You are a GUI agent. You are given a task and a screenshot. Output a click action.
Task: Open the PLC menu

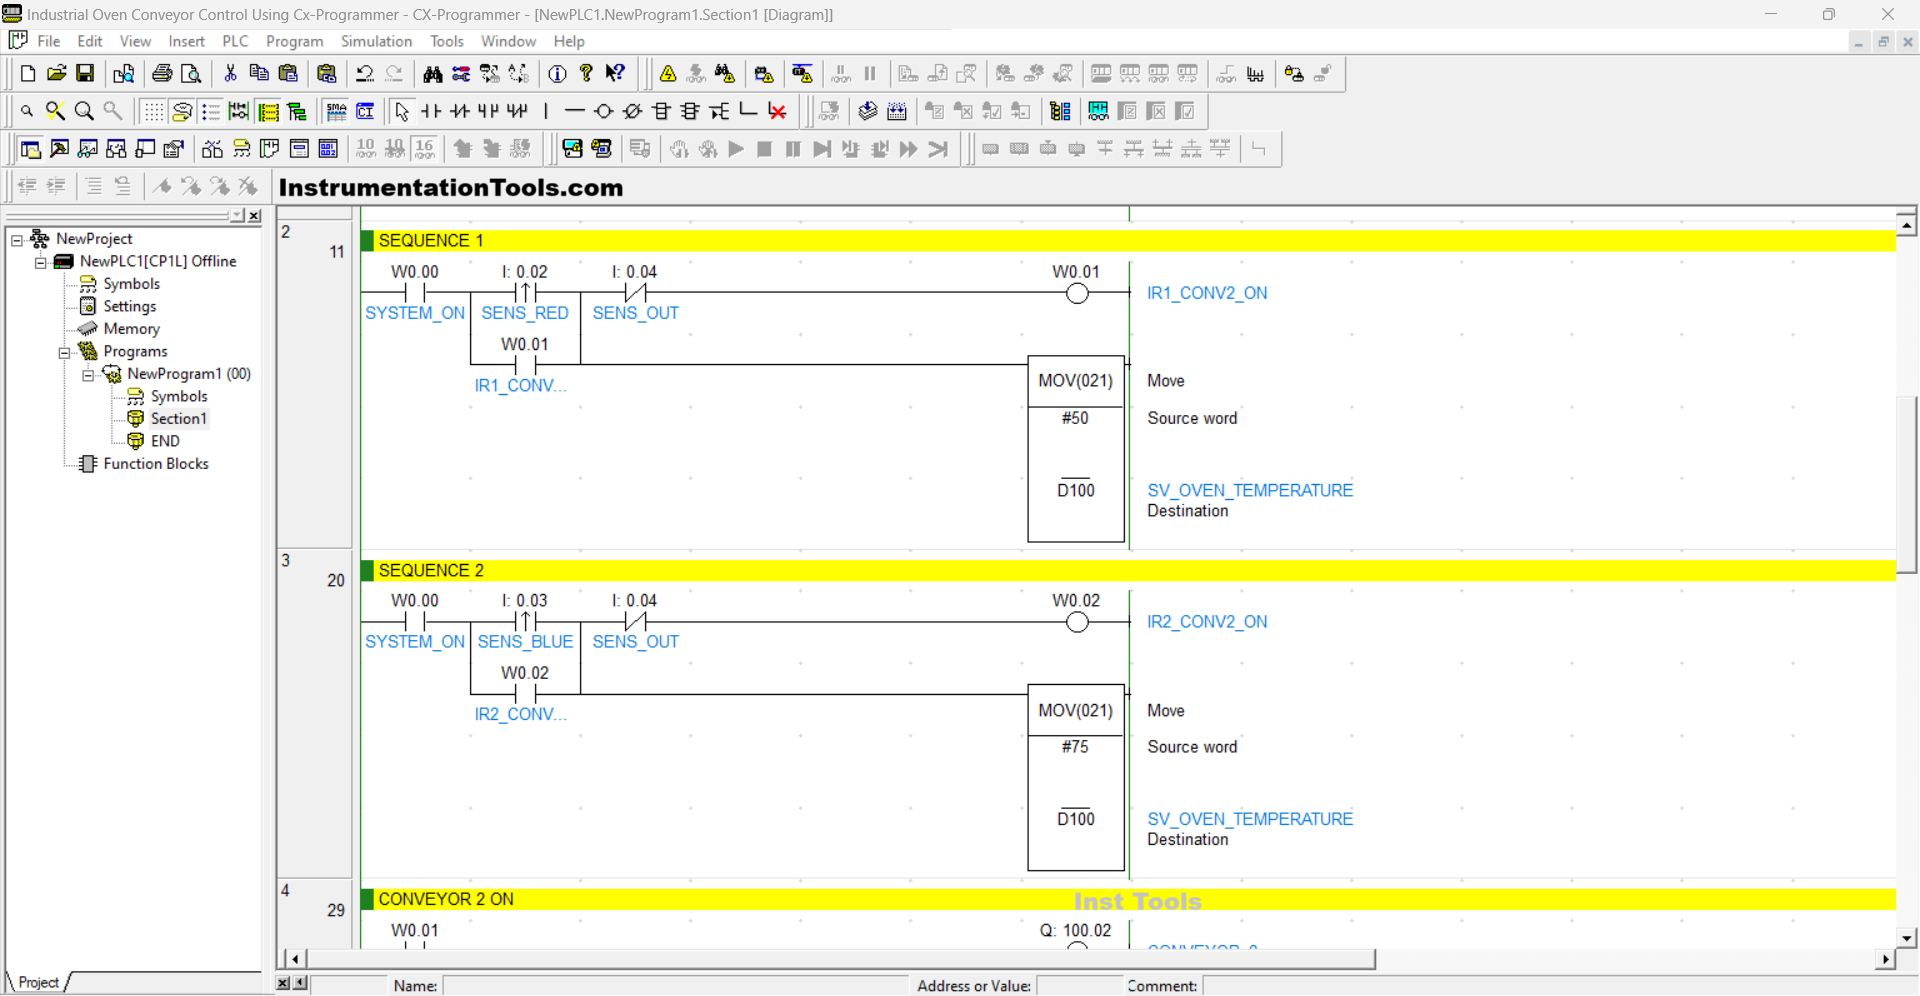point(235,41)
